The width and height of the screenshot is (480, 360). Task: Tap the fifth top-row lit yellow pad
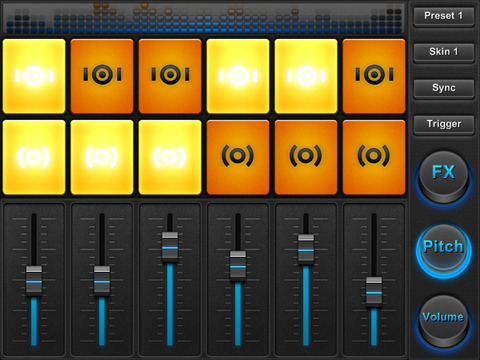click(306, 76)
